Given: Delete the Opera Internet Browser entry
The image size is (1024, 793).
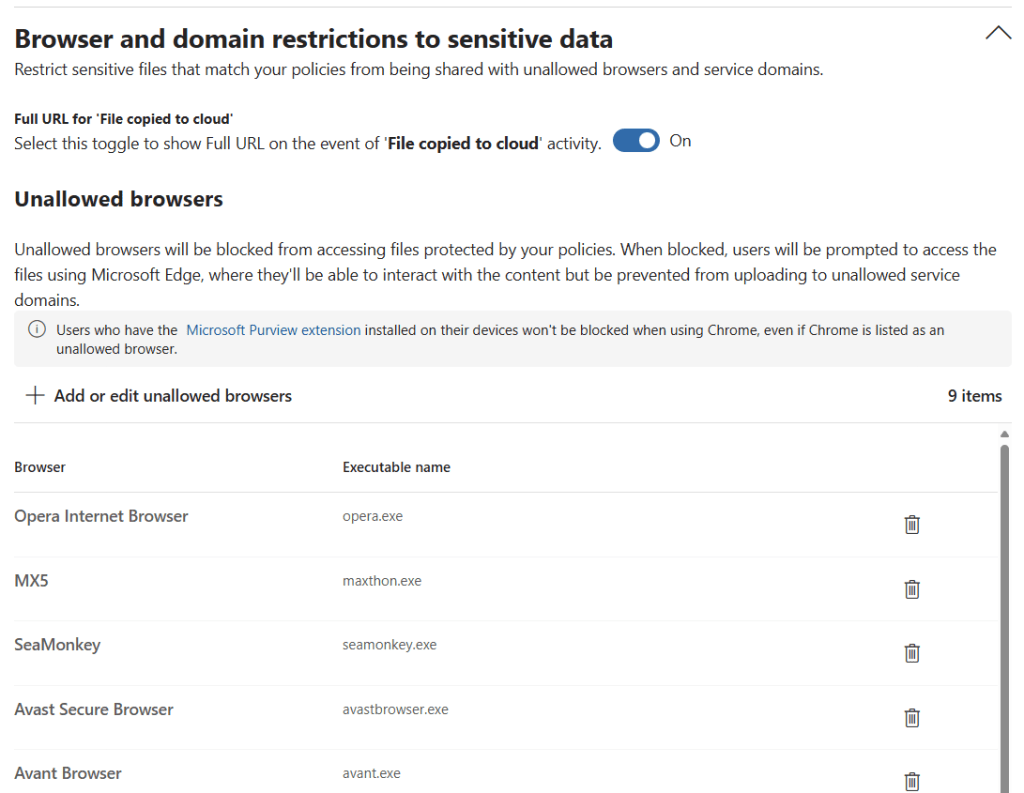Looking at the screenshot, I should [x=912, y=524].
